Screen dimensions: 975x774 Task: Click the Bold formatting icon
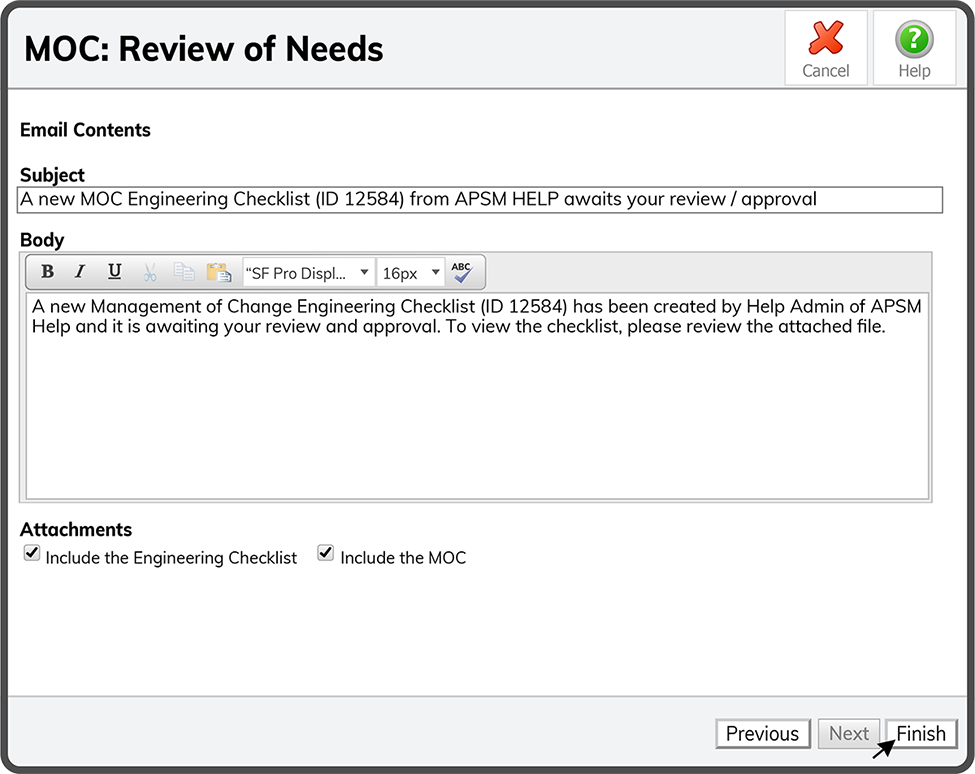(x=47, y=272)
